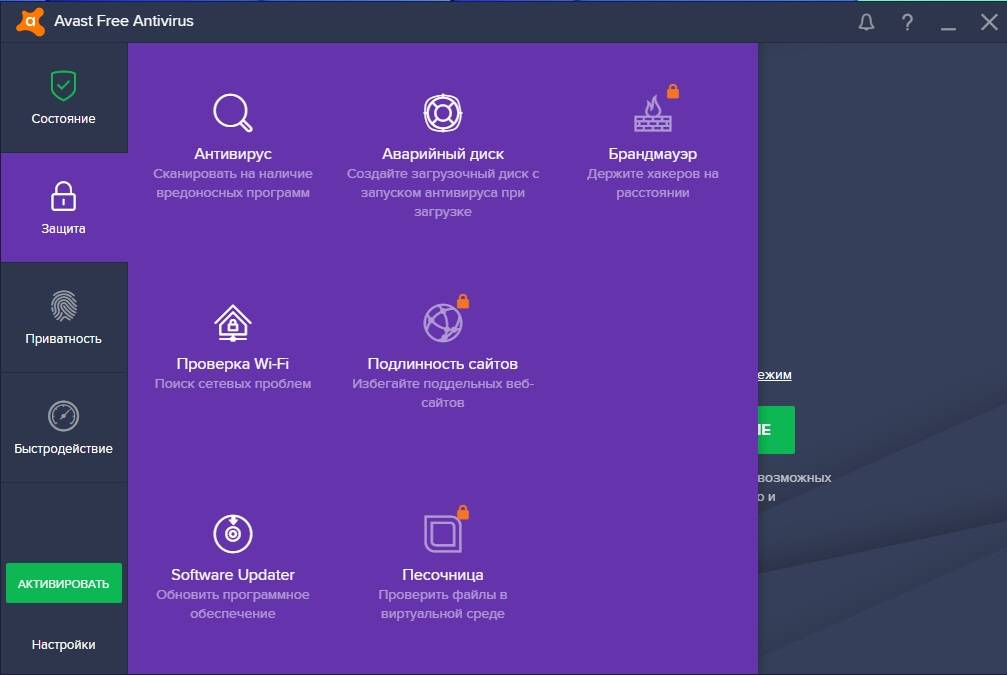Click the Software Updater disc icon
1007x675 pixels.
pos(232,533)
